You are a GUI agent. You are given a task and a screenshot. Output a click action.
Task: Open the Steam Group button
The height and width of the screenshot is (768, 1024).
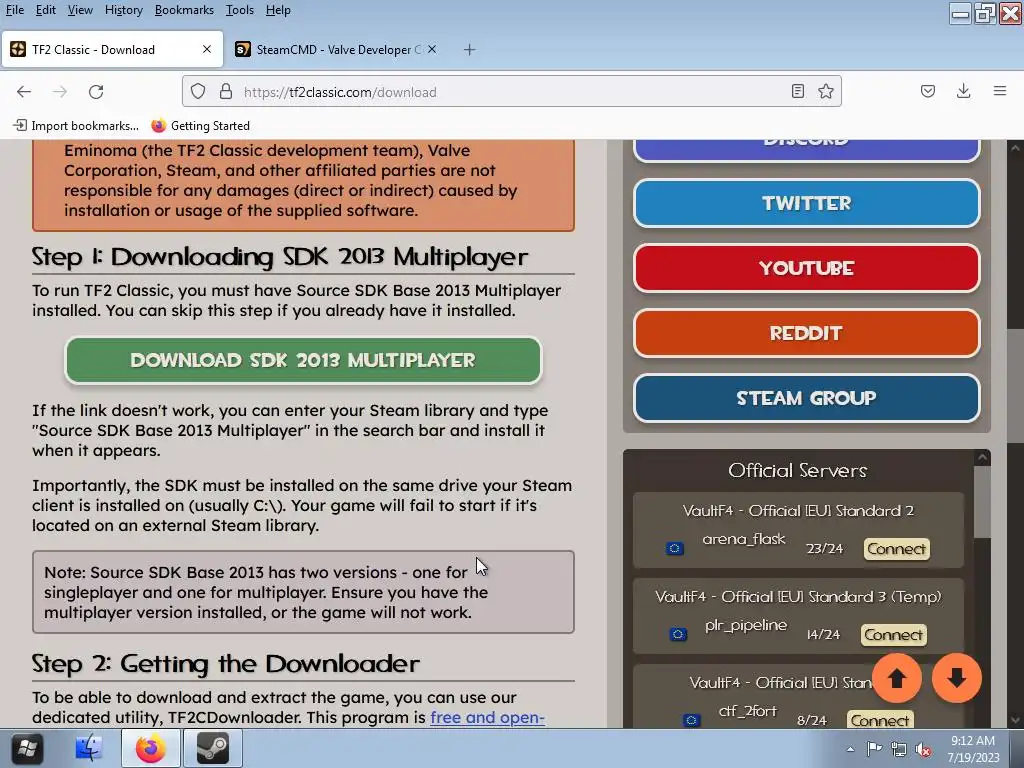coord(807,398)
